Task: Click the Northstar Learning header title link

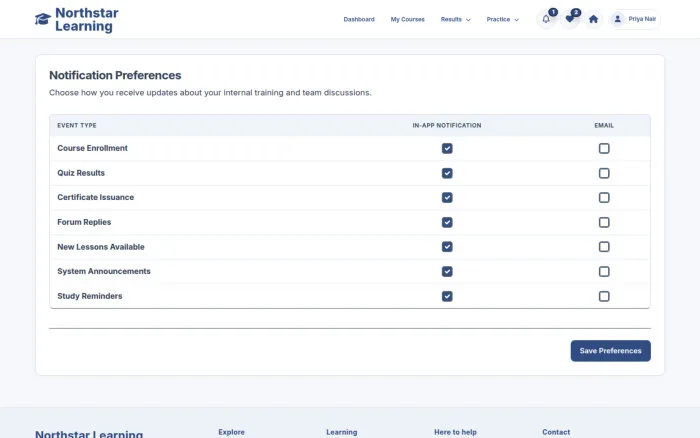Action: point(87,19)
